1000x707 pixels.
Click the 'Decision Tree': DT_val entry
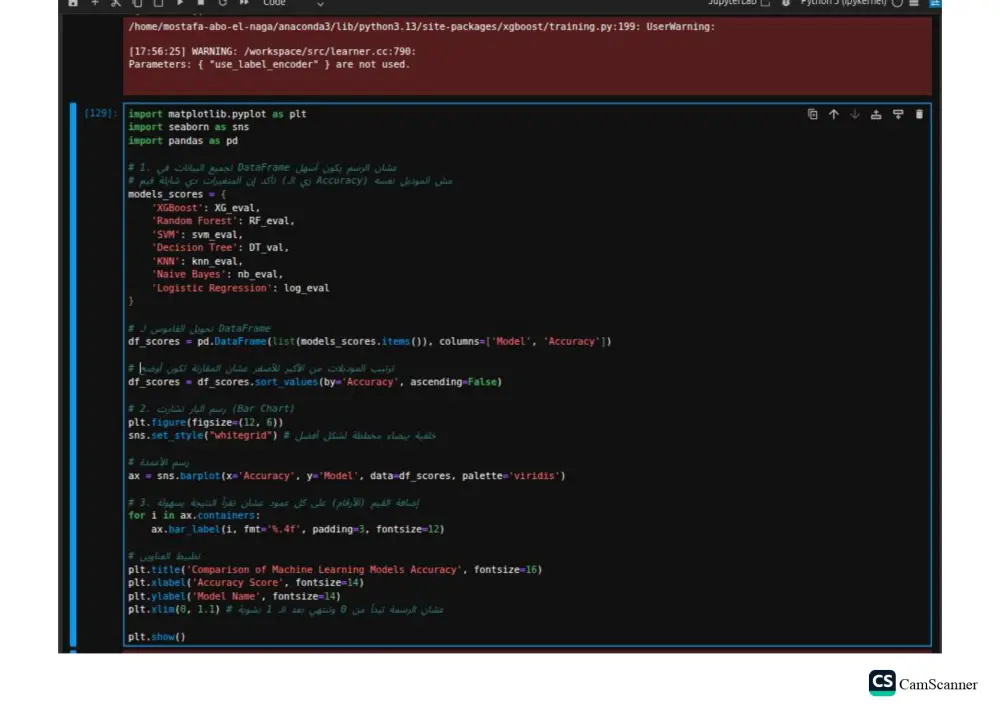click(220, 247)
